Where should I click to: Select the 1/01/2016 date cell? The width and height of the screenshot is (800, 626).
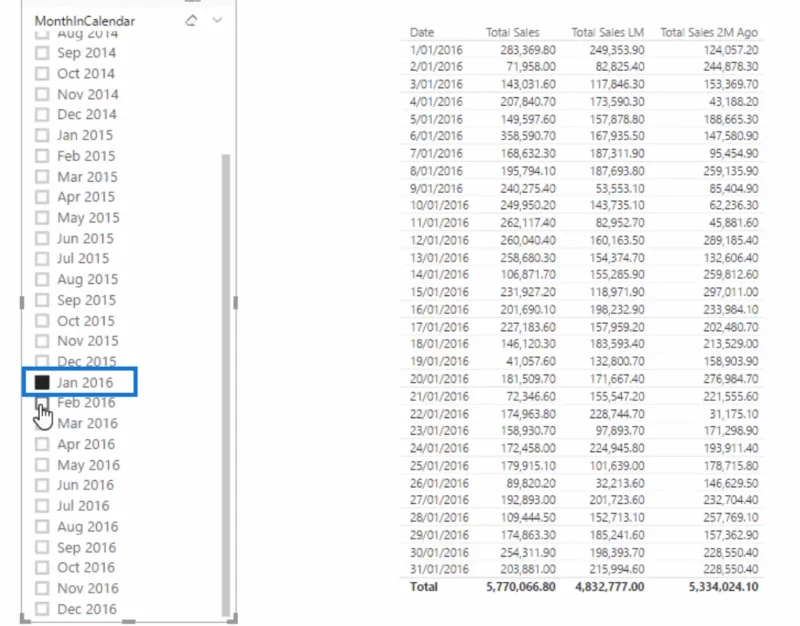(436, 50)
